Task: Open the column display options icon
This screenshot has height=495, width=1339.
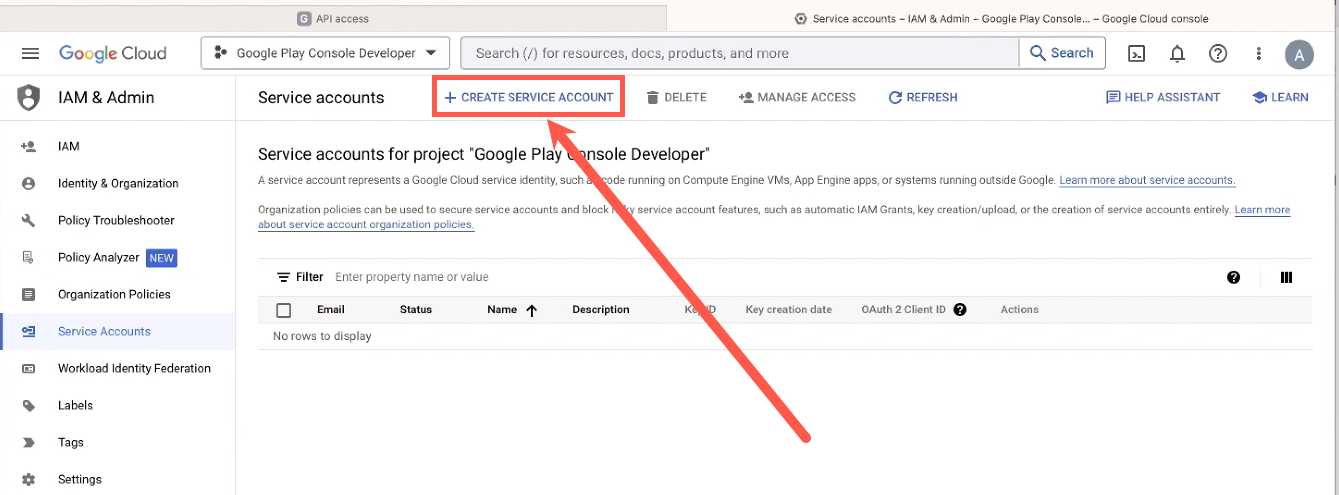Action: 1287,277
